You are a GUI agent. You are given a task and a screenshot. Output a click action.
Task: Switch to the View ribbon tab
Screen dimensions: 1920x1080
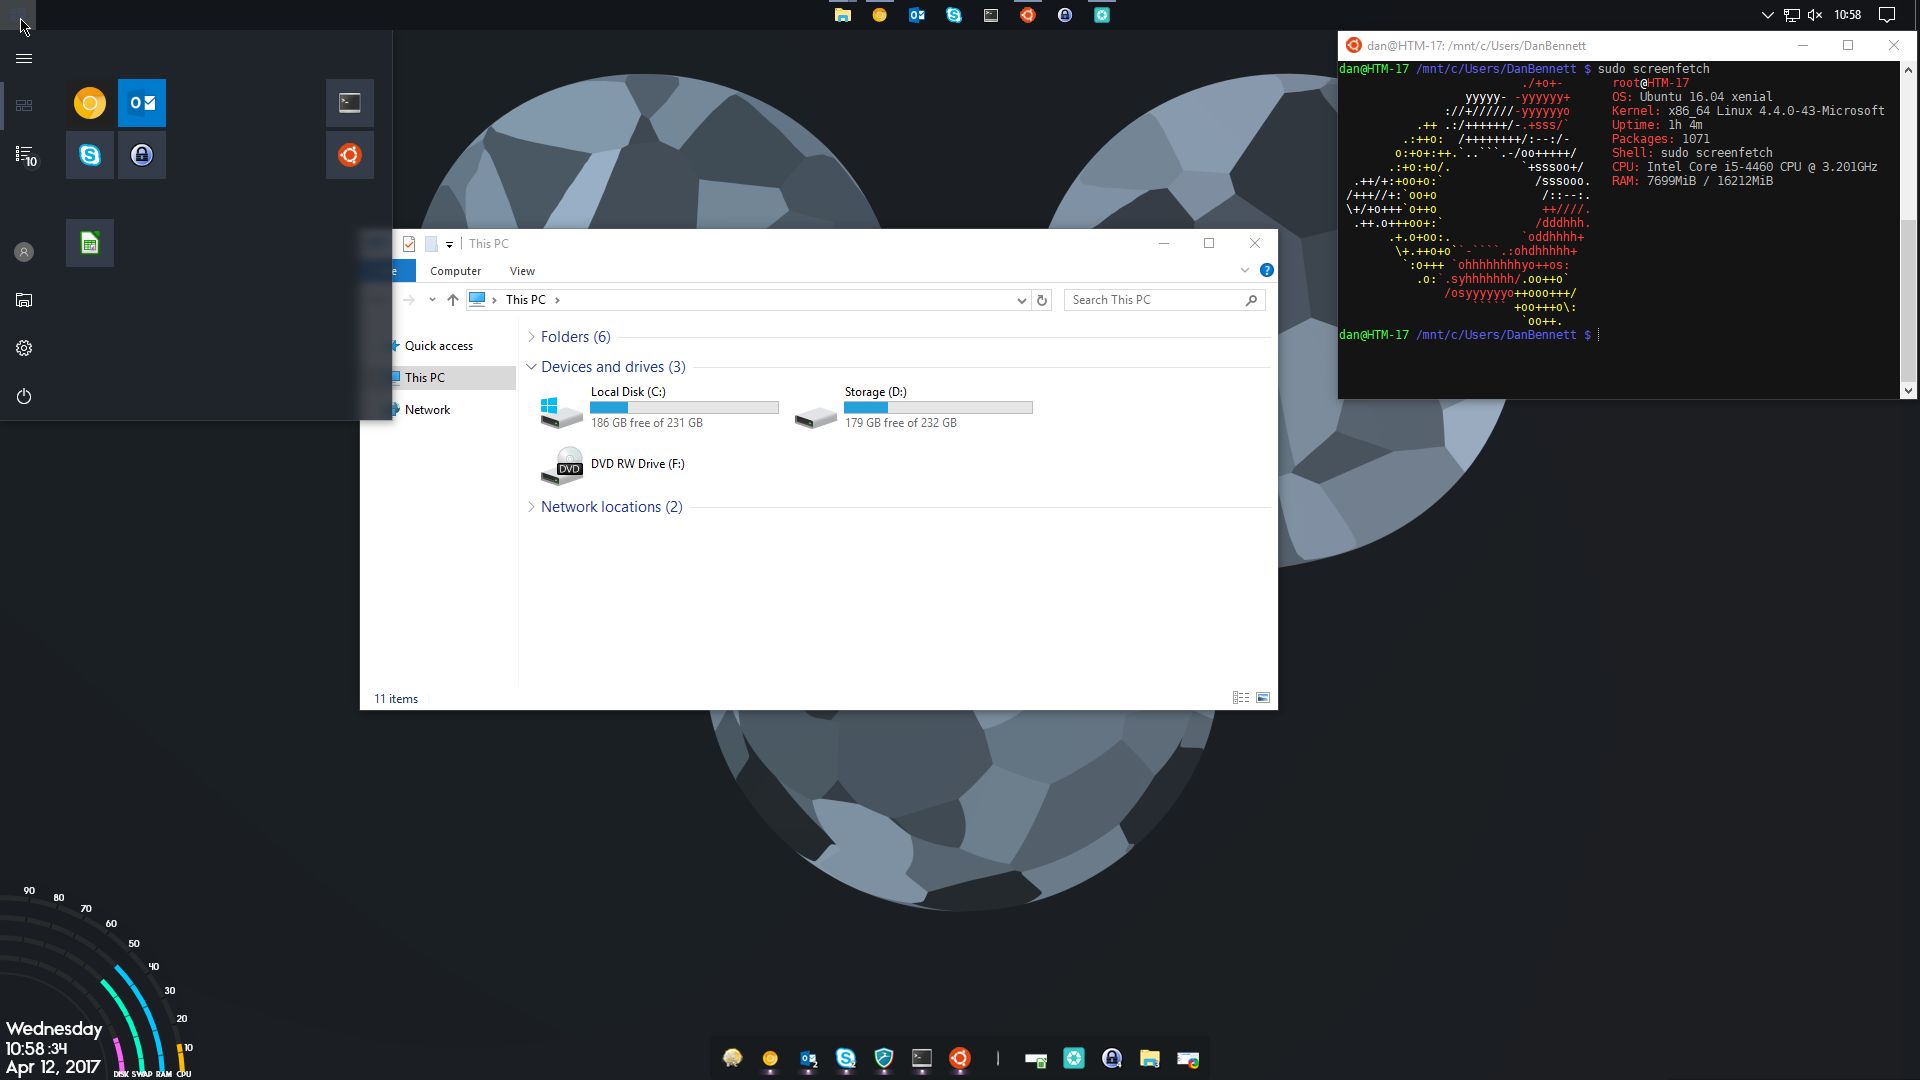click(x=522, y=270)
